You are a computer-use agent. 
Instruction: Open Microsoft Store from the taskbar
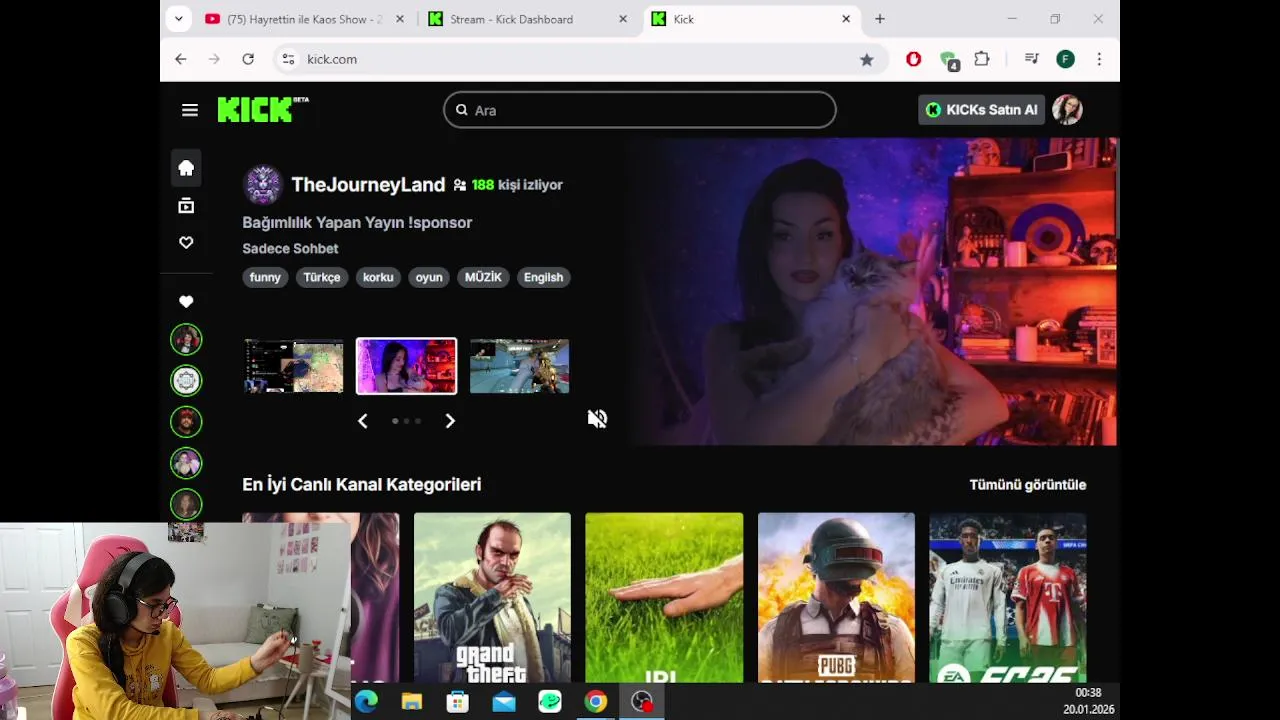(458, 702)
